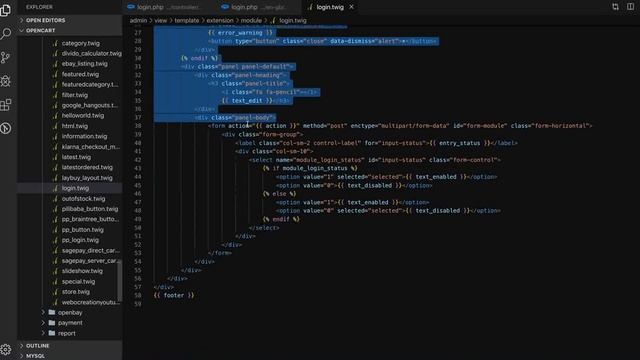Place cursor on '{{ footer }}' code line
This screenshot has width=640, height=360.
point(174,296)
